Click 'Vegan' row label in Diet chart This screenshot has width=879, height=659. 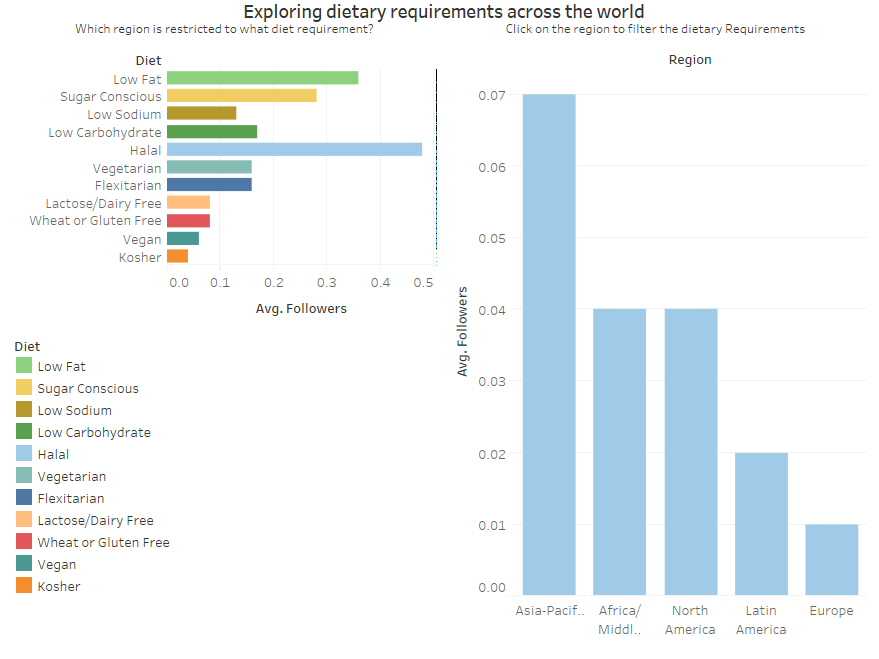142,240
